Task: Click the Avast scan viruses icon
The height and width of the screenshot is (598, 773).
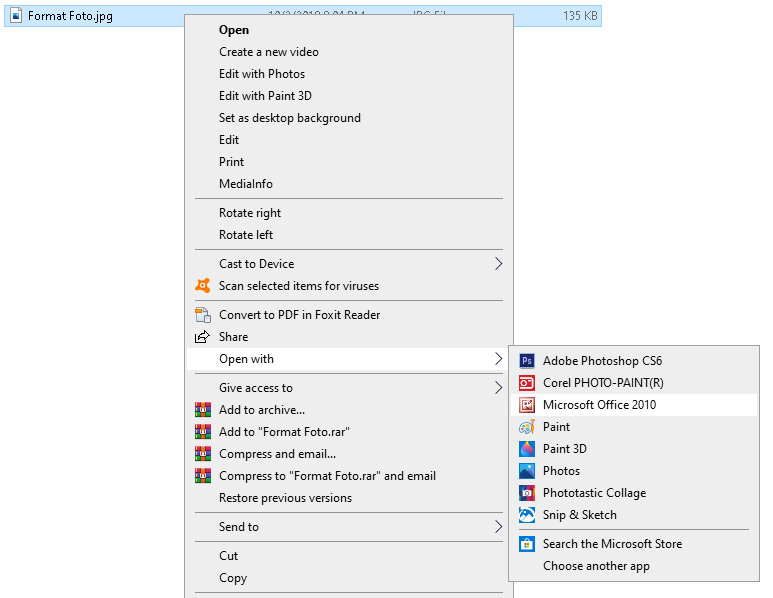Action: point(203,286)
